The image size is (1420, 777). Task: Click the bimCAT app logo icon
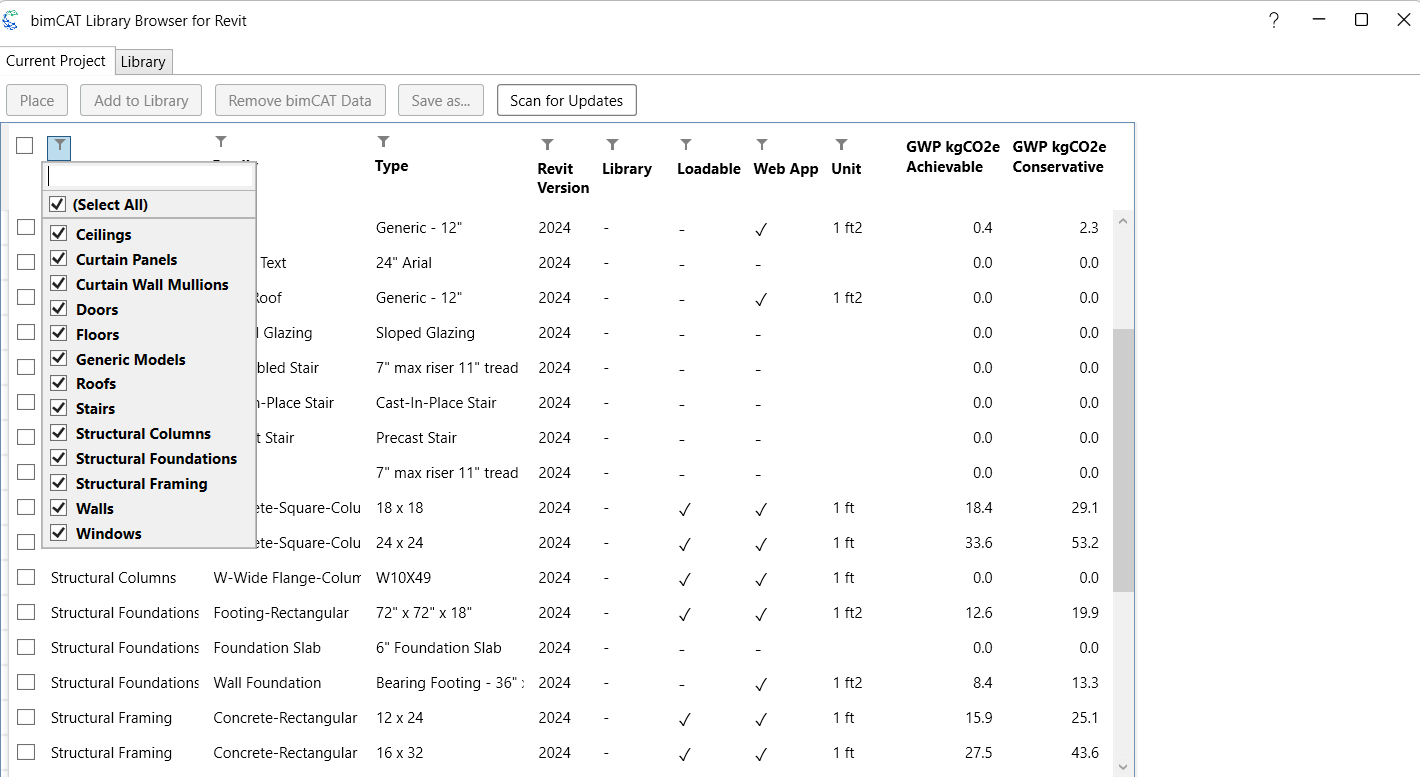tap(11, 20)
